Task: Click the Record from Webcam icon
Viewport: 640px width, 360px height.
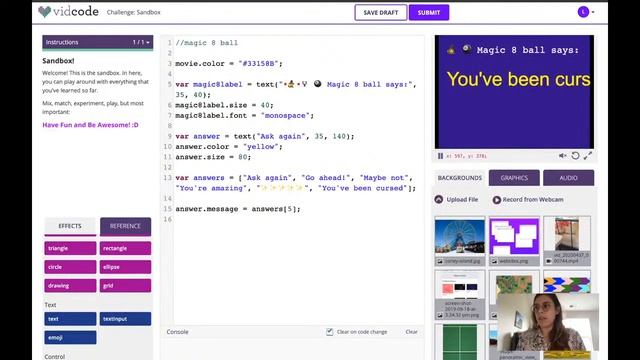Action: 497,200
